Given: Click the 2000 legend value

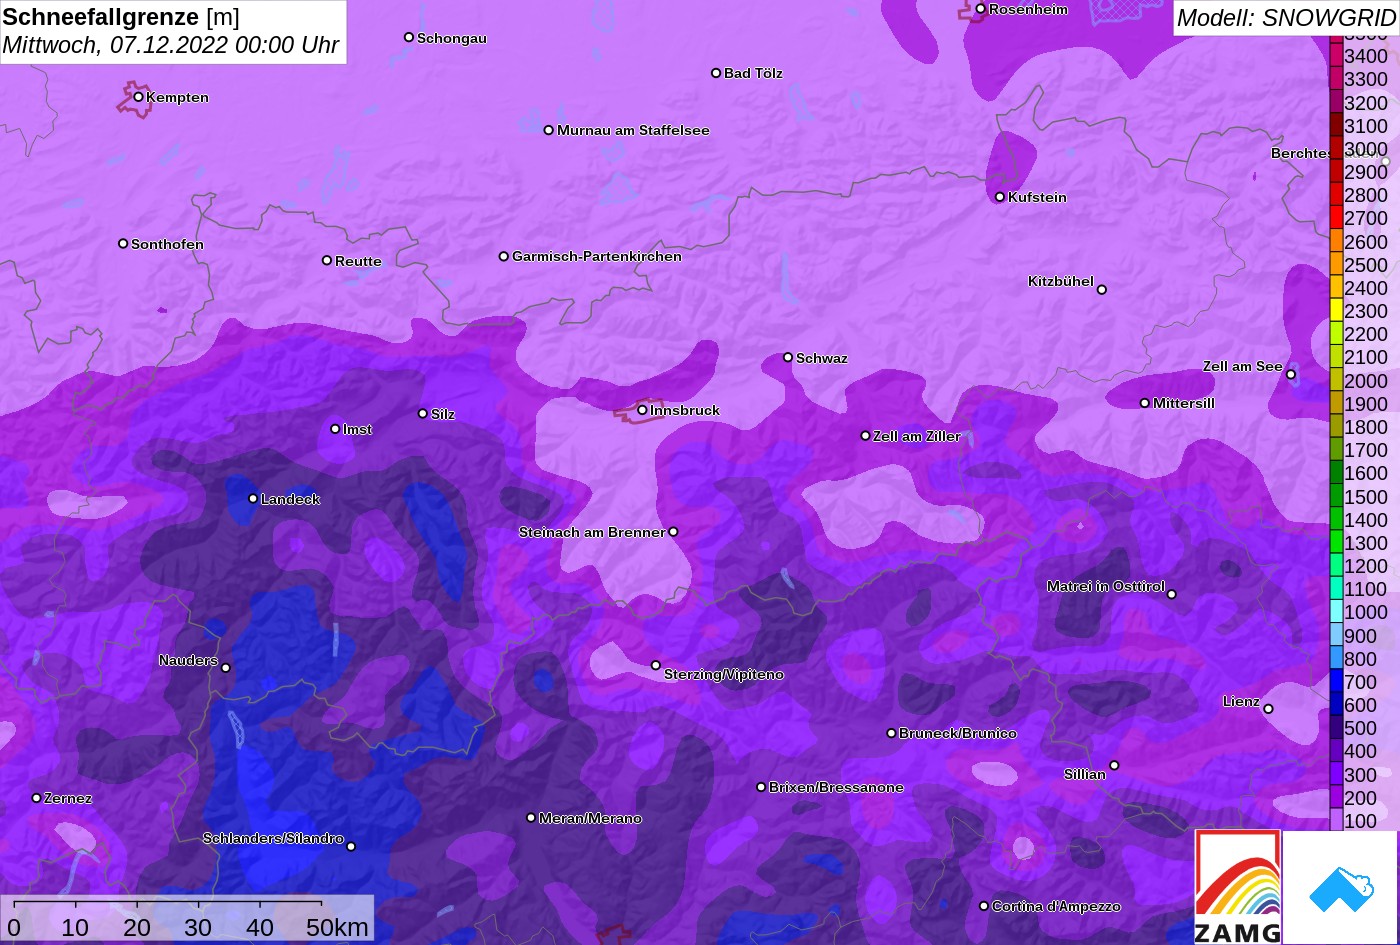Looking at the screenshot, I should click(1366, 381).
